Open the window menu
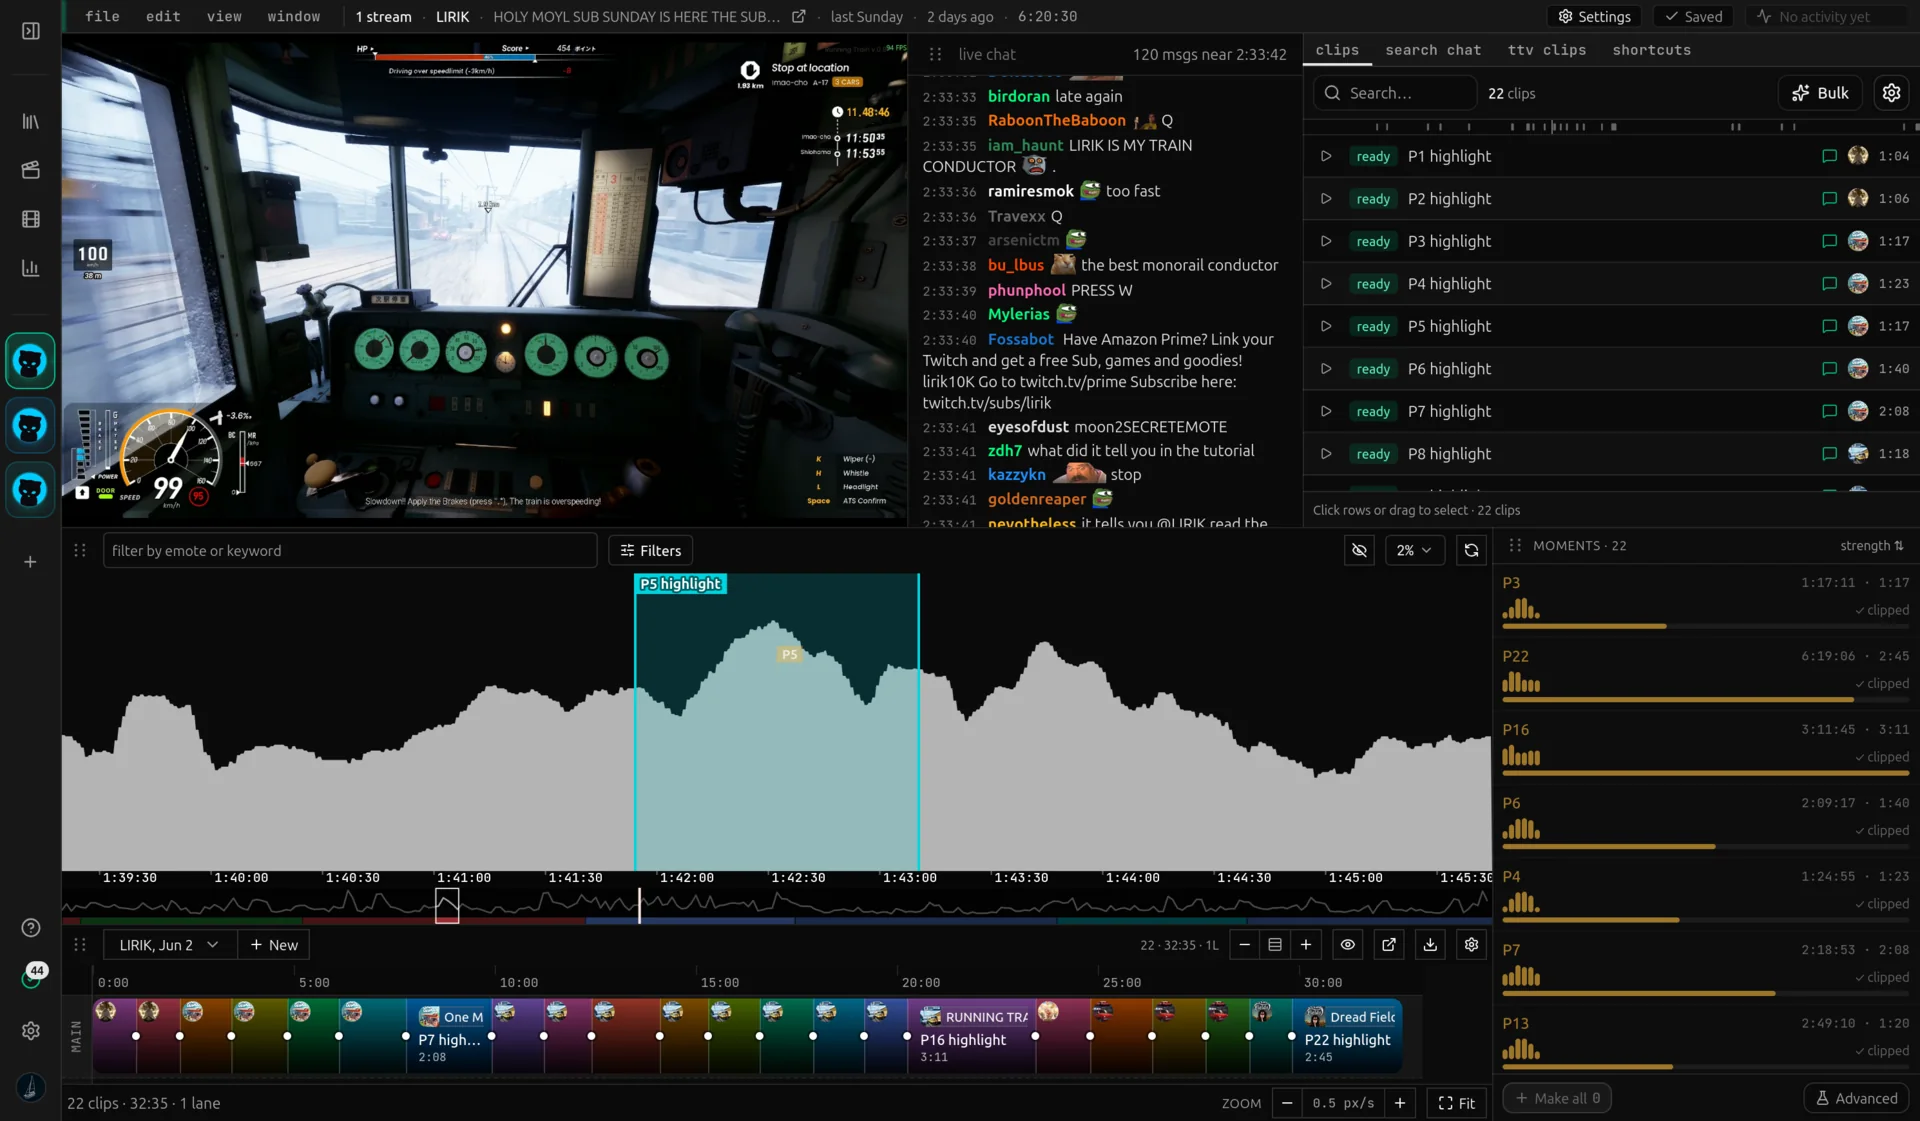 click(294, 17)
